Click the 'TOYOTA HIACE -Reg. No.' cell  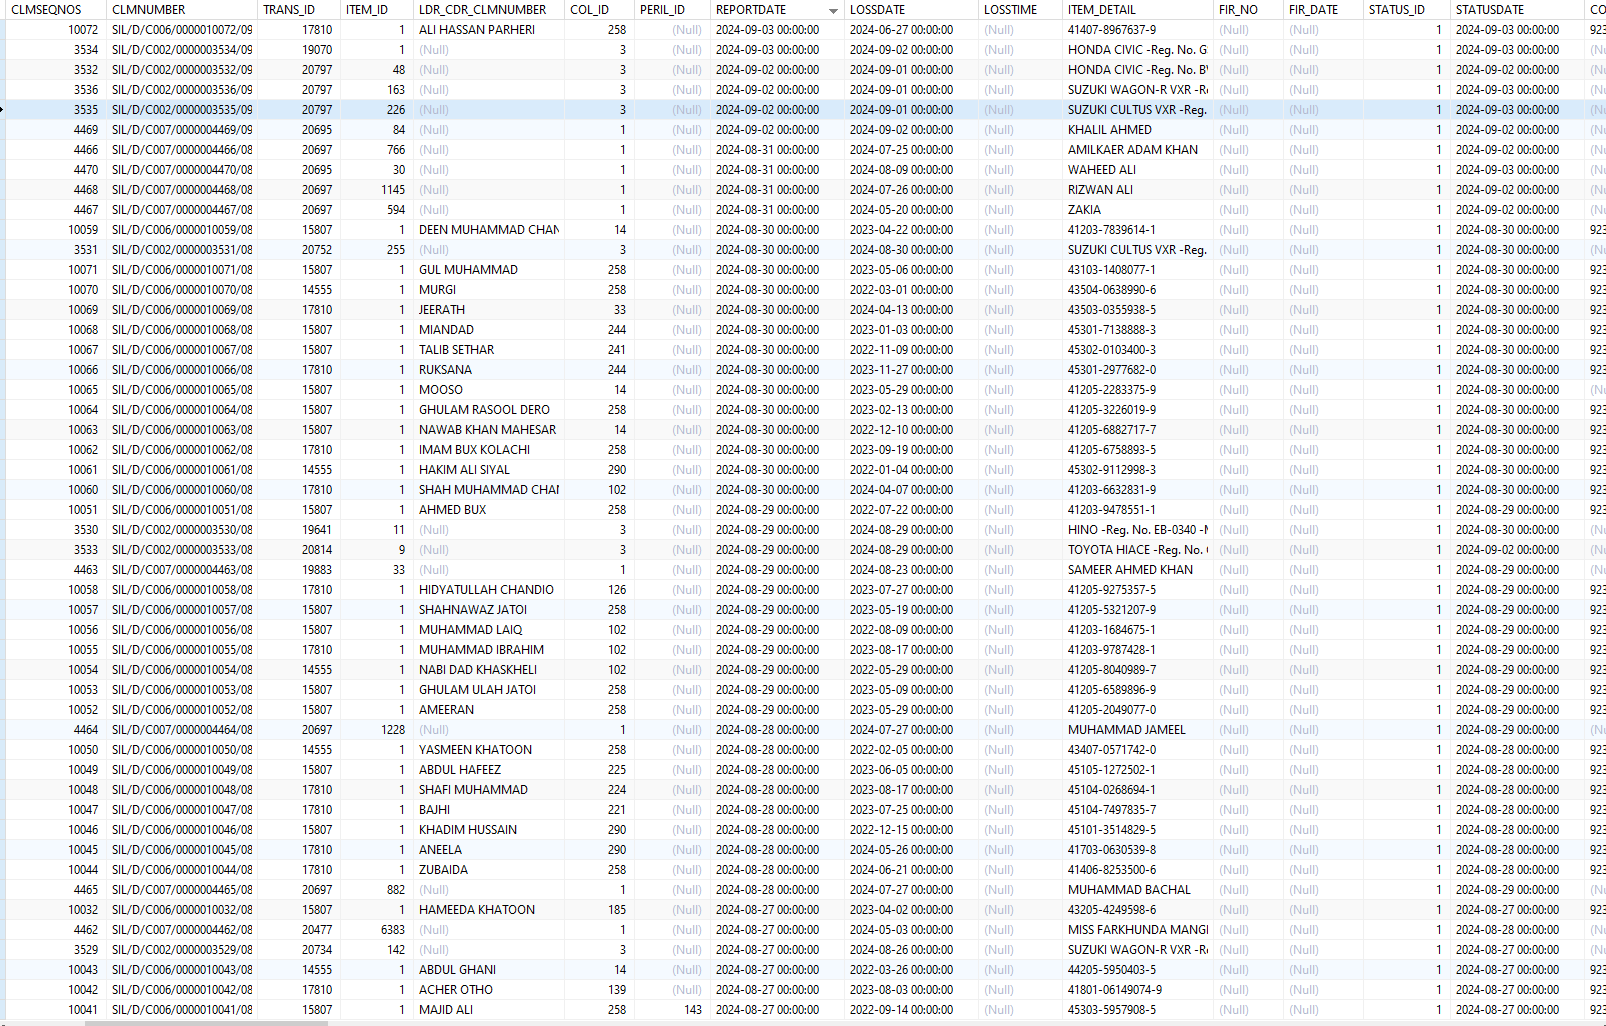pos(1137,550)
